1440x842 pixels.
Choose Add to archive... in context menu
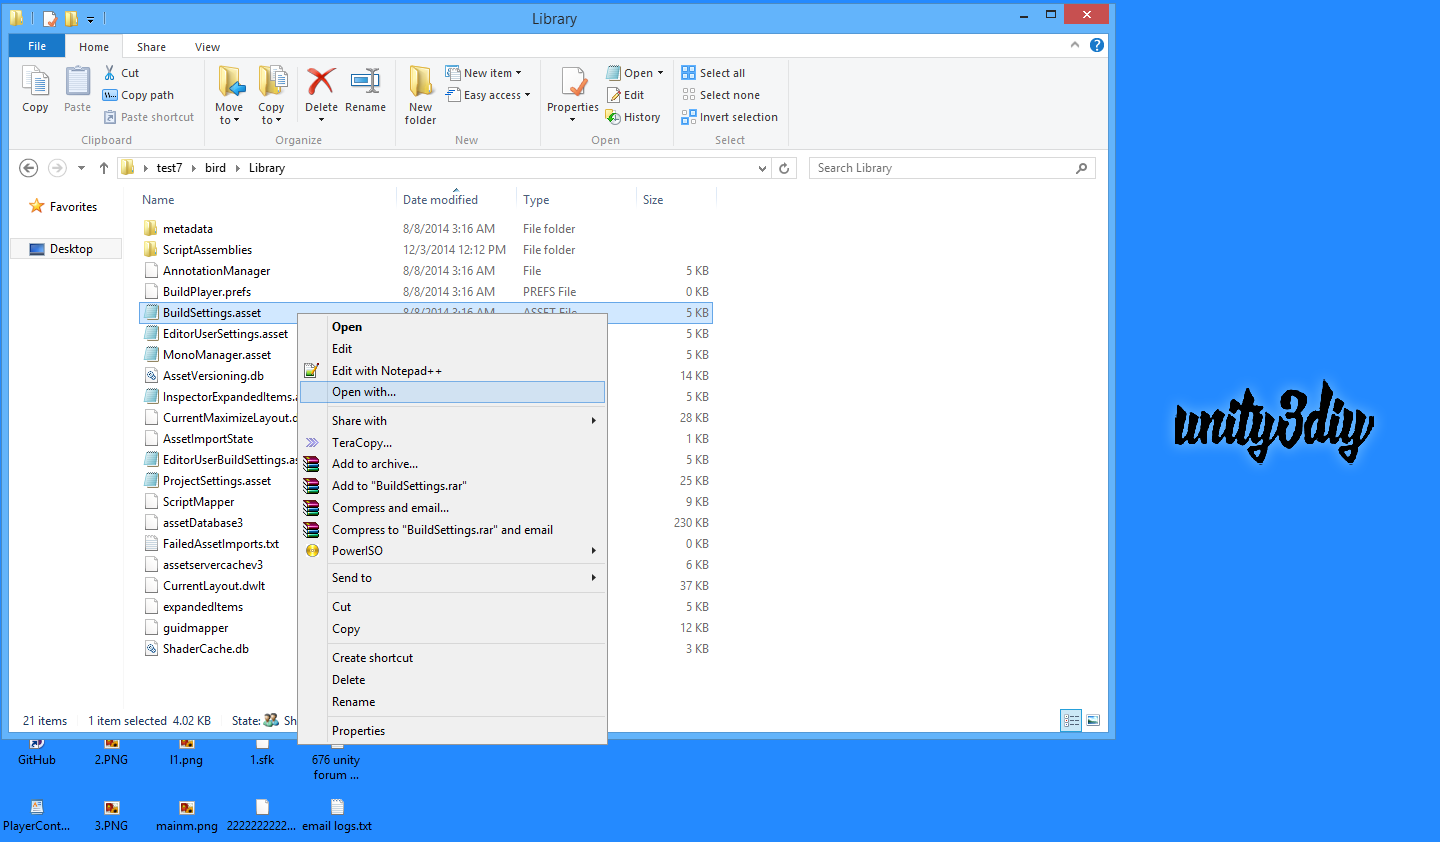[x=454, y=464]
